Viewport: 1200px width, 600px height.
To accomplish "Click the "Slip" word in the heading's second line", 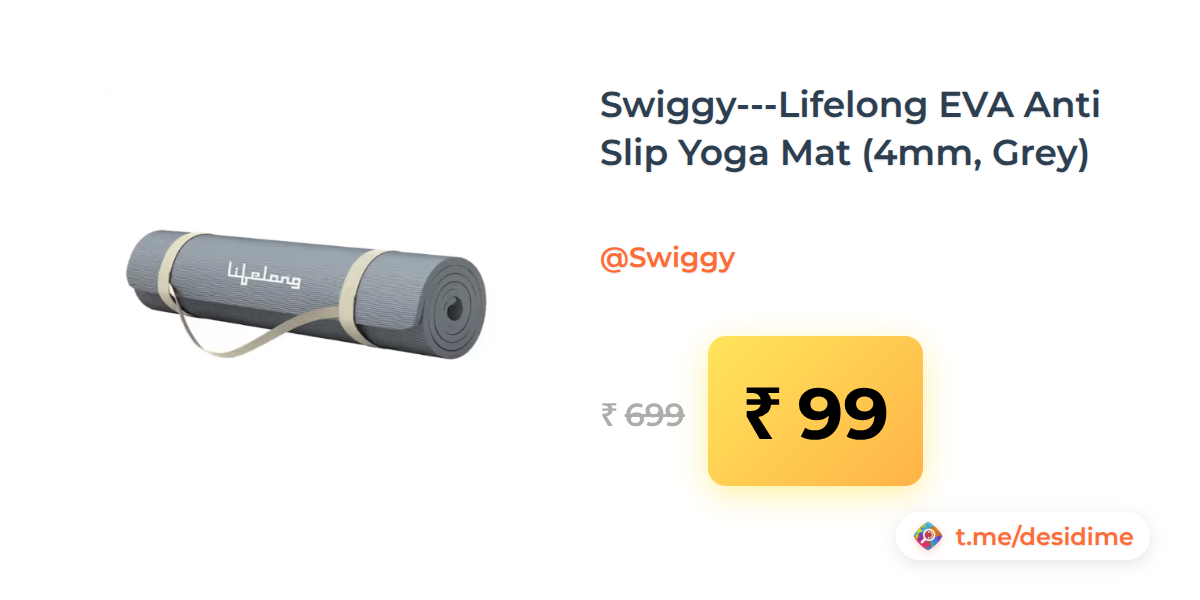I will pyautogui.click(x=633, y=154).
